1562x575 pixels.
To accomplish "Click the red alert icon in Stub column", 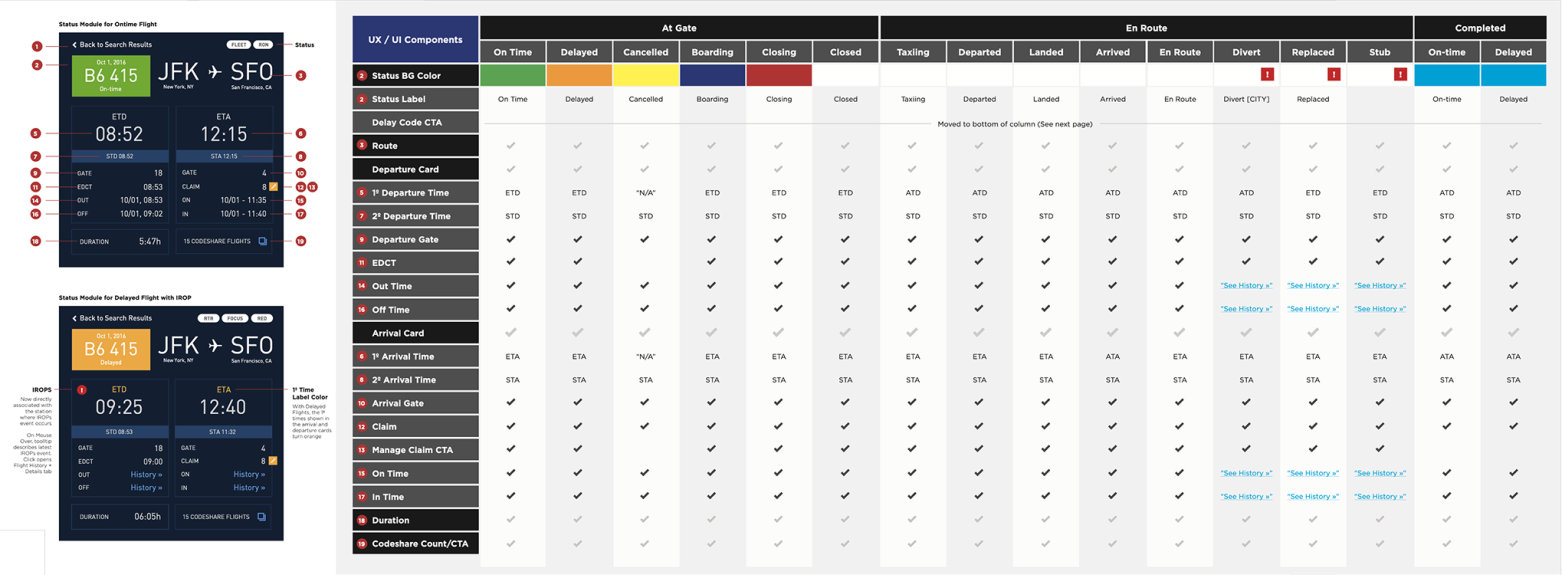I will point(1400,74).
